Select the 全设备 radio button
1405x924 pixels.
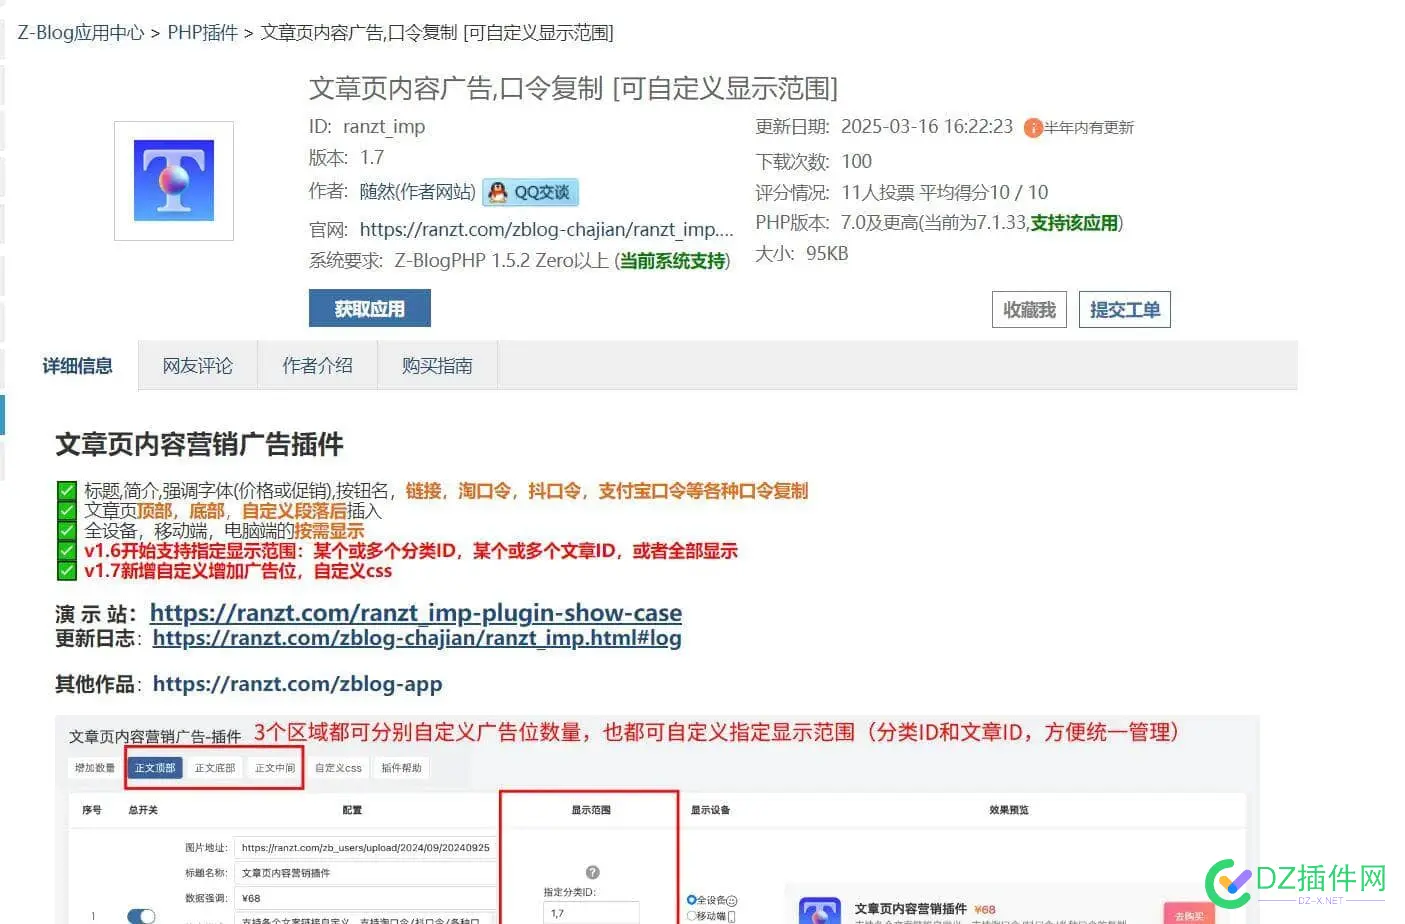click(692, 899)
